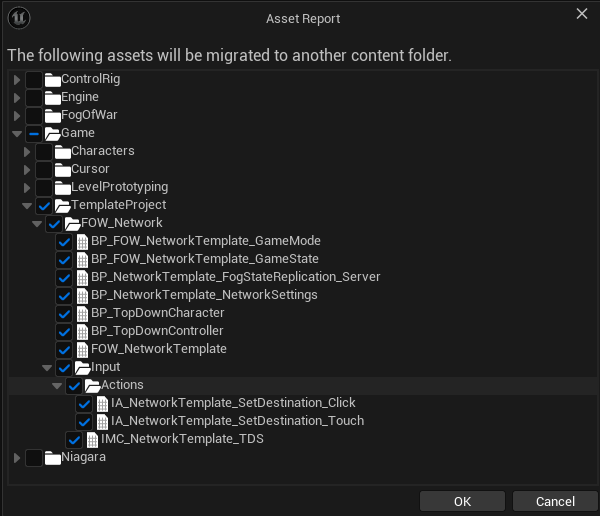Check the Niagara folder checkbox
This screenshot has width=600, height=516.
tap(34, 457)
